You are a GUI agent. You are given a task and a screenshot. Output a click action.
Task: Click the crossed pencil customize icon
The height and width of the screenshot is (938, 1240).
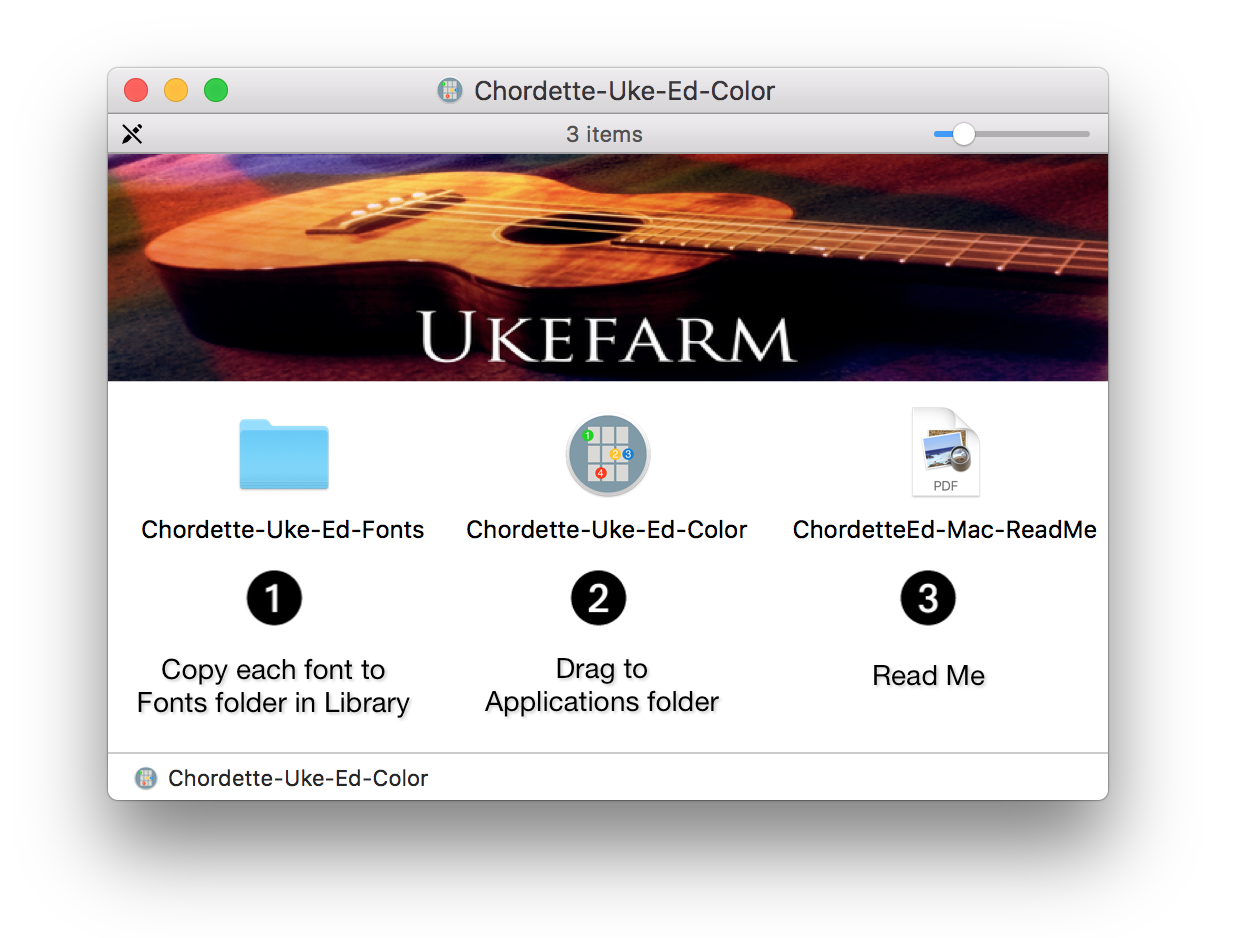pos(132,134)
